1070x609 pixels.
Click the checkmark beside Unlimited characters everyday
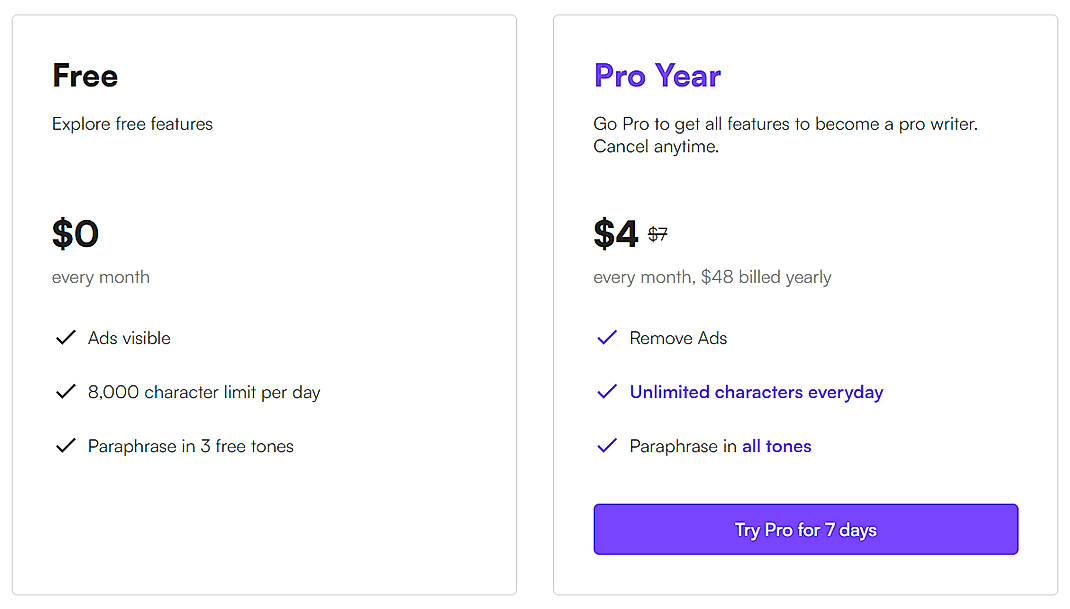[607, 392]
